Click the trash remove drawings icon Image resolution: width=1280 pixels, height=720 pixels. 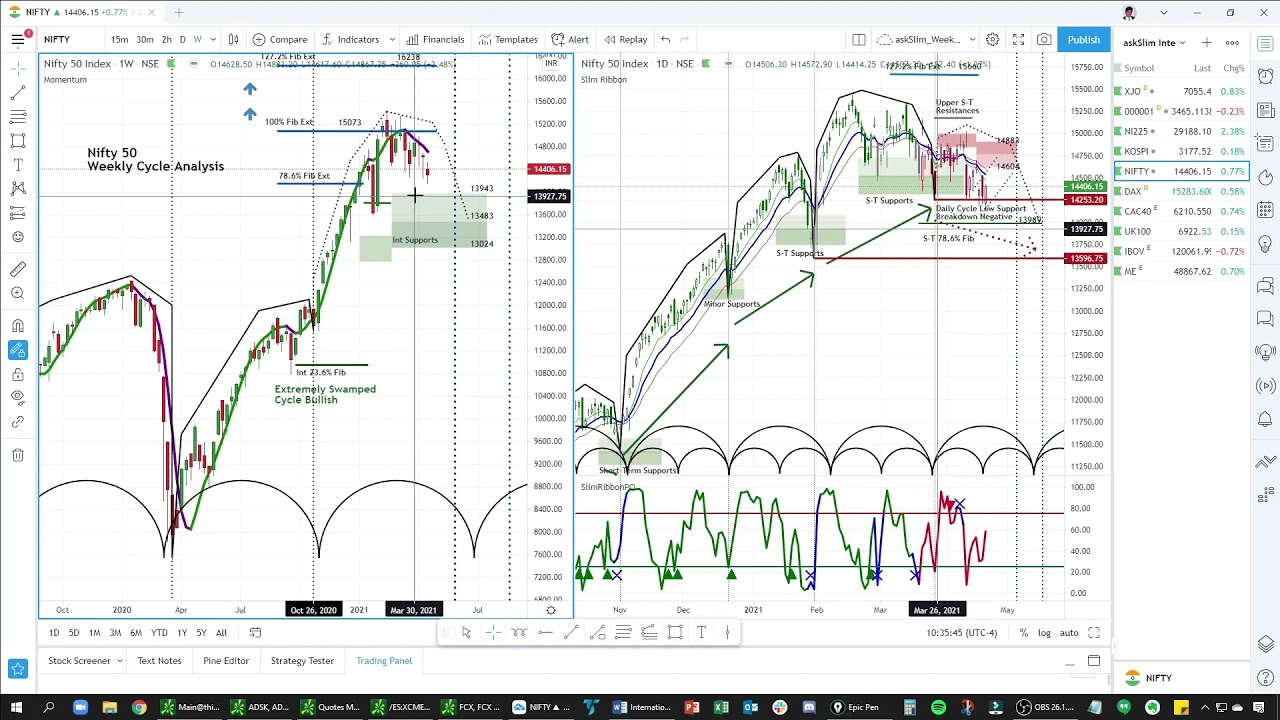[18, 455]
